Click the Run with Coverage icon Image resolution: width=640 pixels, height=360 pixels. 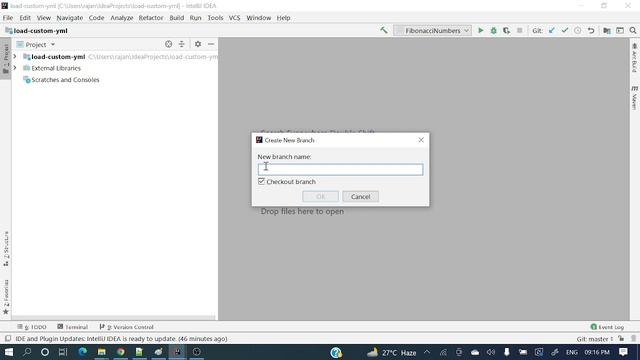(507, 31)
